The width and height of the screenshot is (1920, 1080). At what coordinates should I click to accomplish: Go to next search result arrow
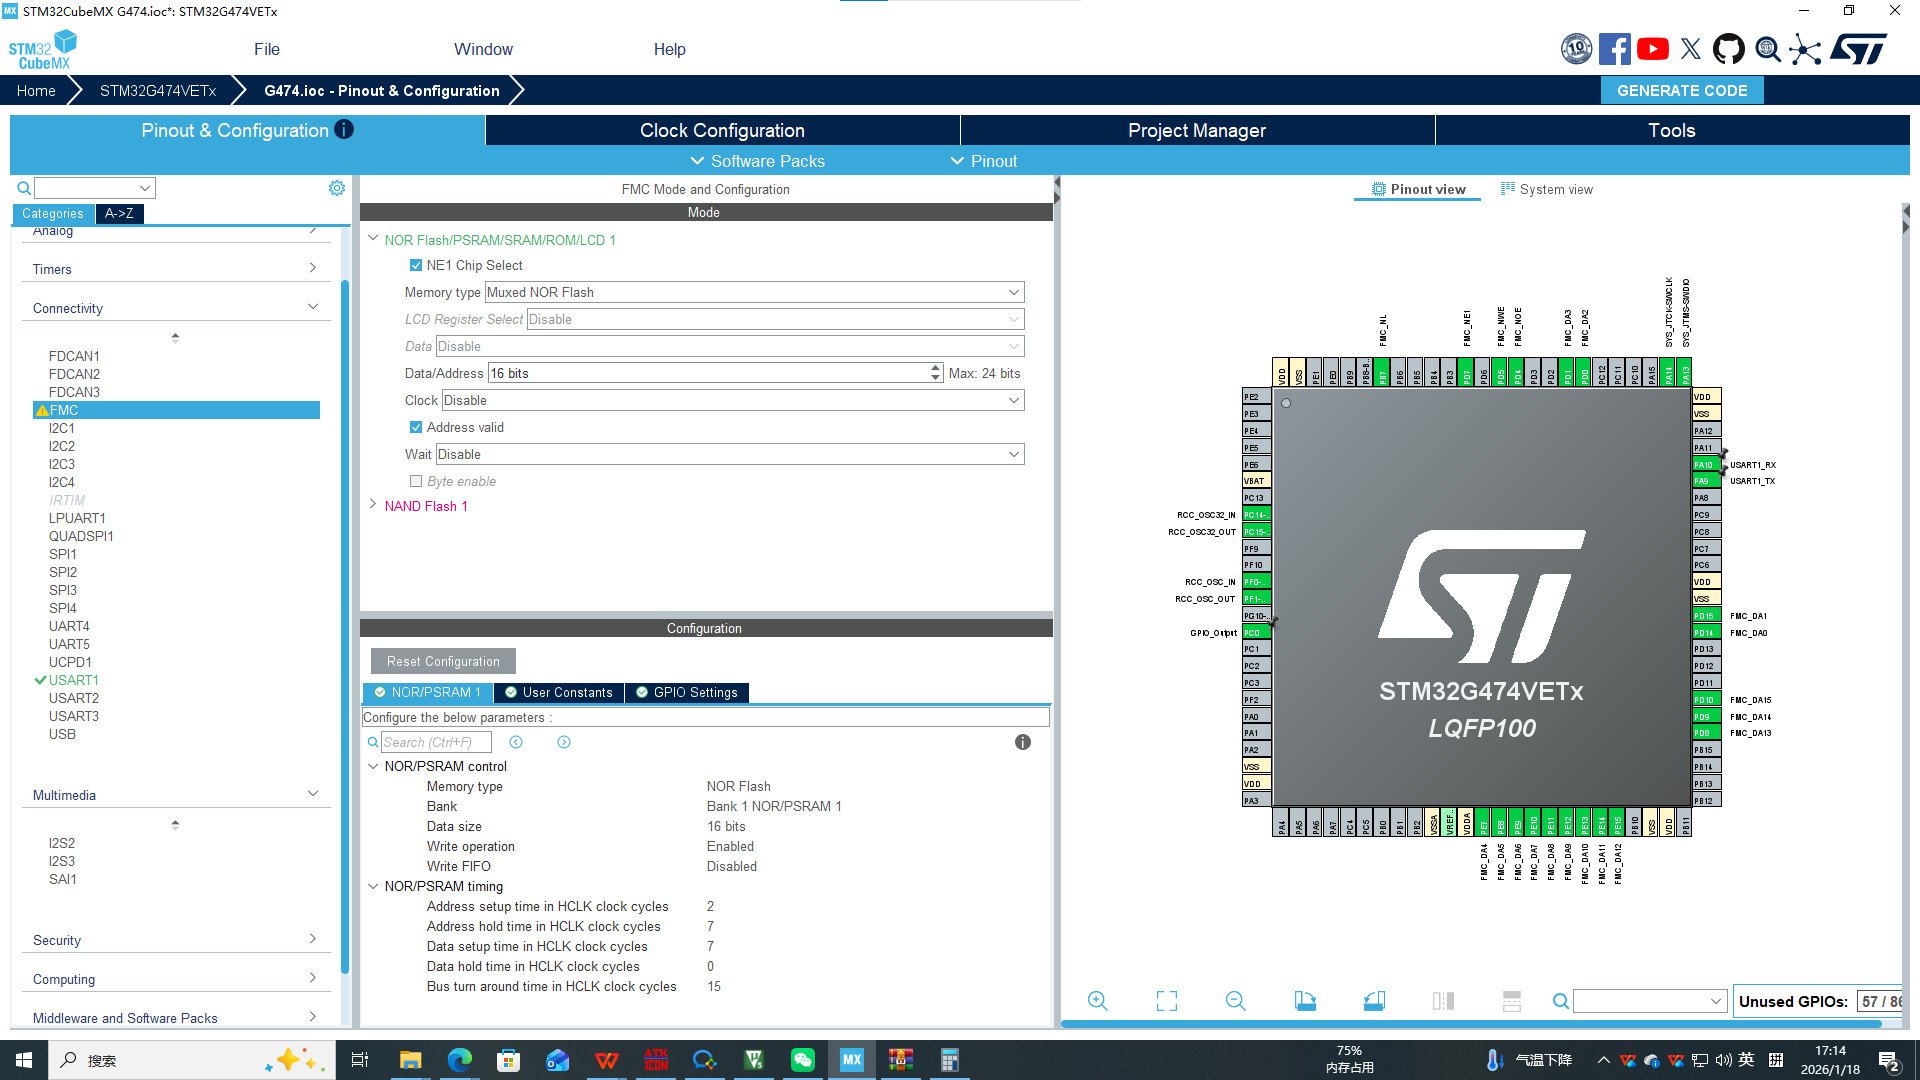click(564, 742)
